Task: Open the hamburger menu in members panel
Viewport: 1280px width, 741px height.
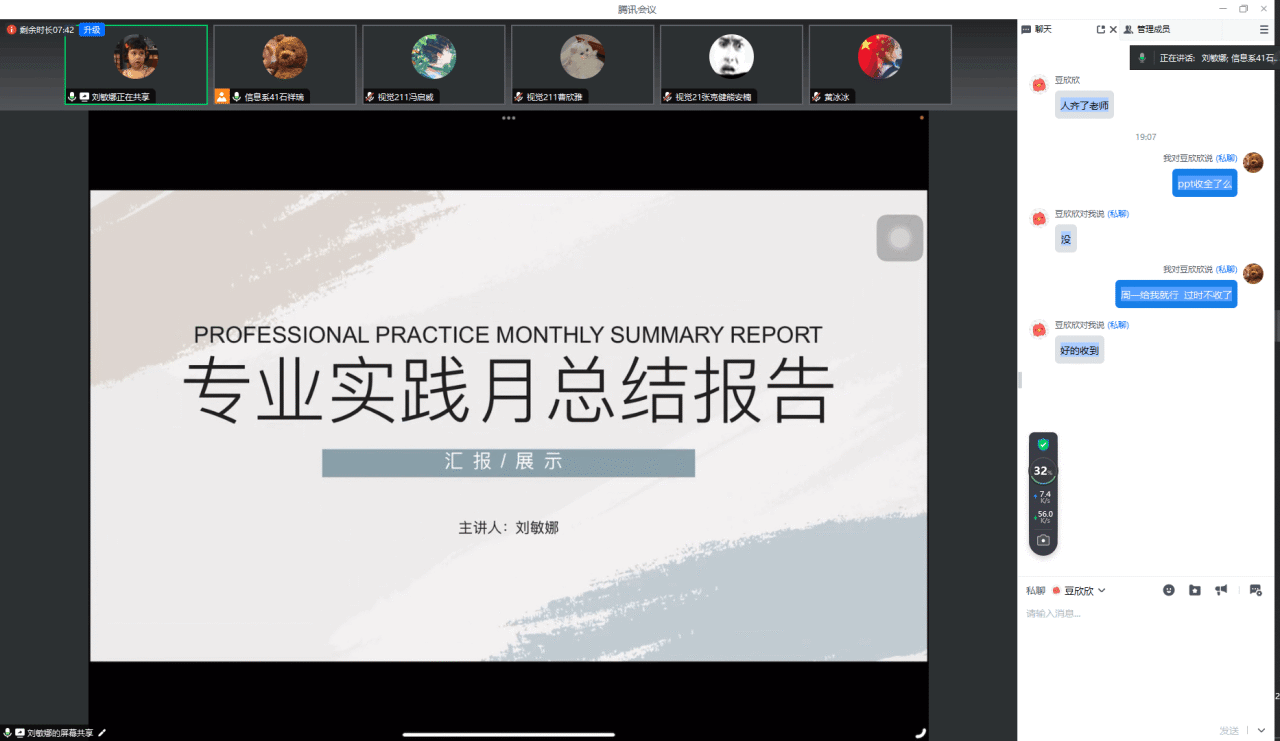Action: (x=1263, y=30)
